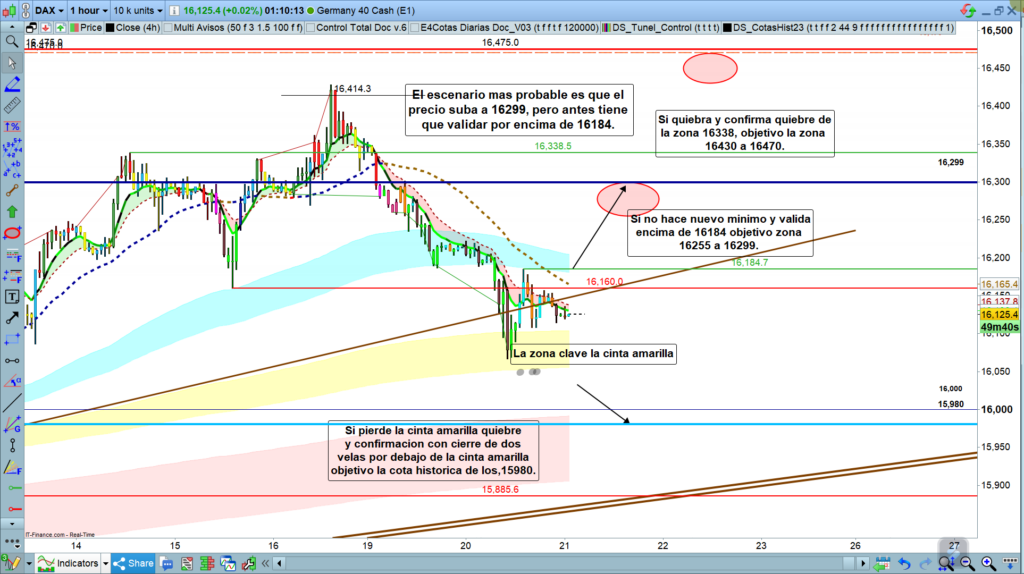Select the green up-arrow drawing tool

(x=12, y=211)
